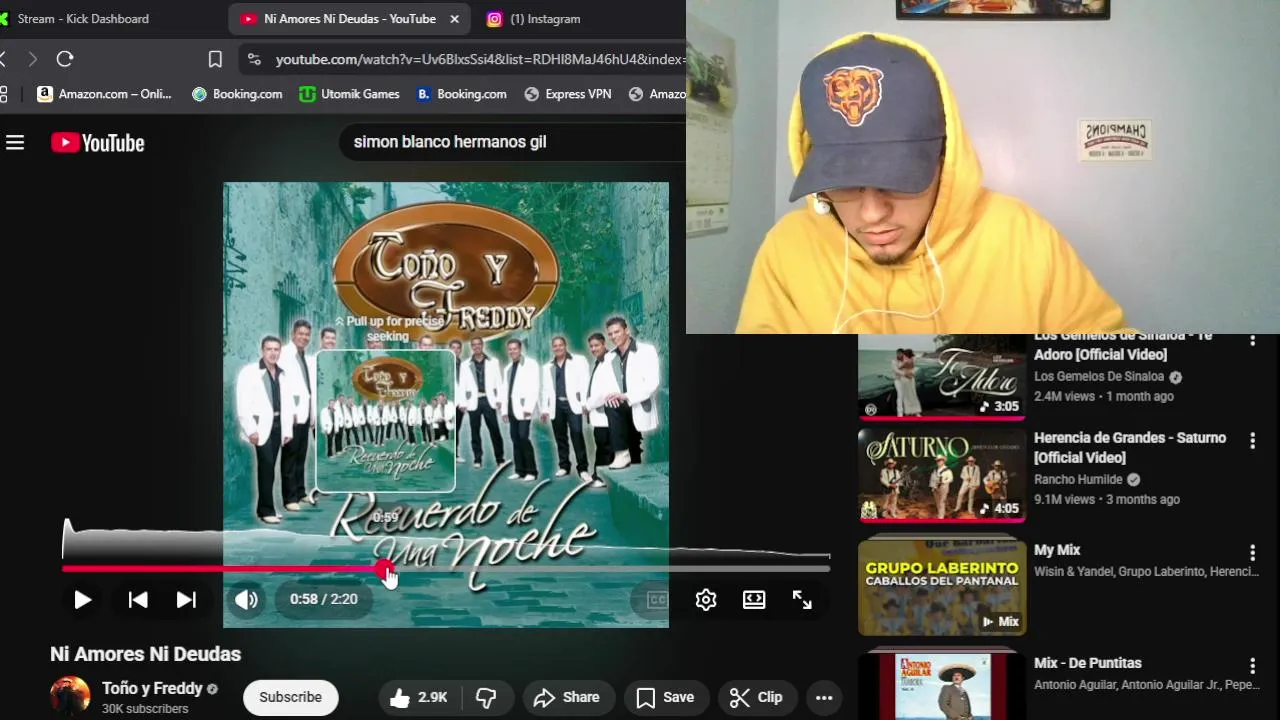Open Toño y Freddy channel name link
This screenshot has width=1280, height=720.
point(152,688)
